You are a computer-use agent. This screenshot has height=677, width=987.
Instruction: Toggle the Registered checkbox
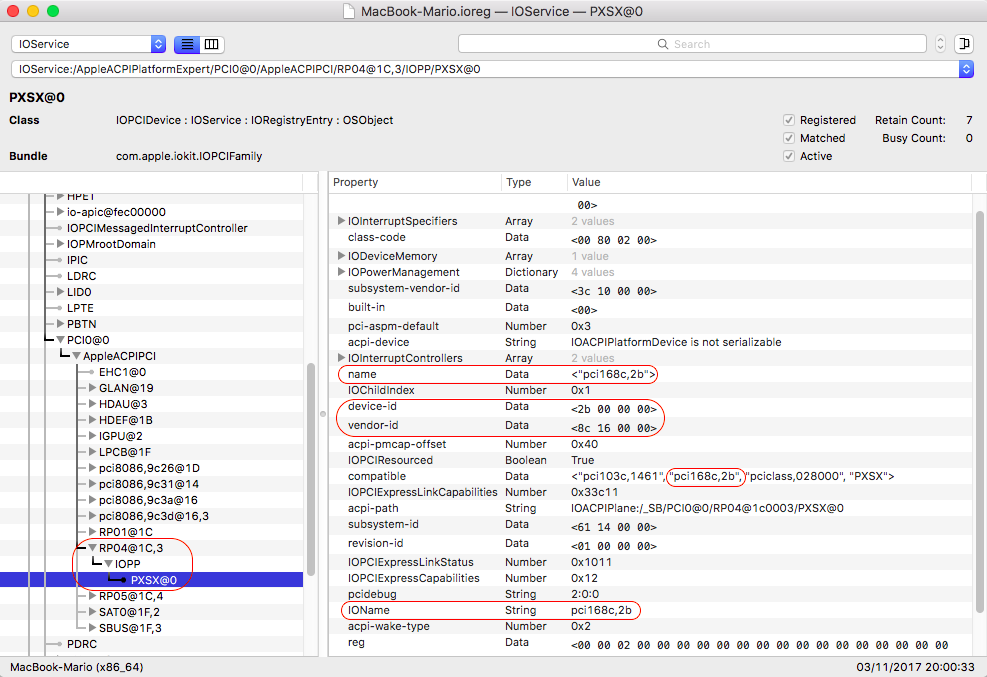789,120
